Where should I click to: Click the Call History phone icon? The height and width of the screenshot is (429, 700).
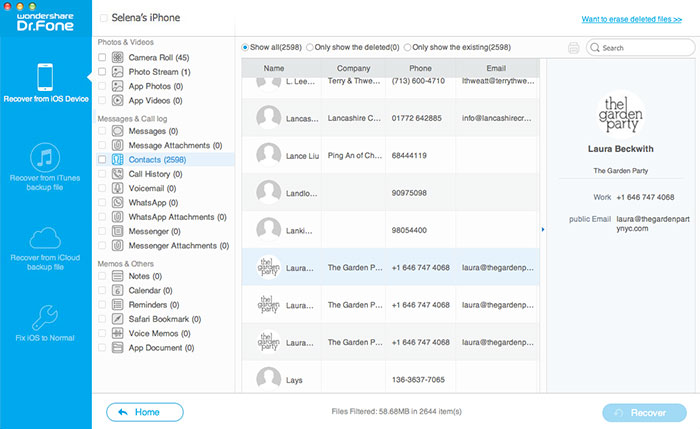[x=117, y=174]
